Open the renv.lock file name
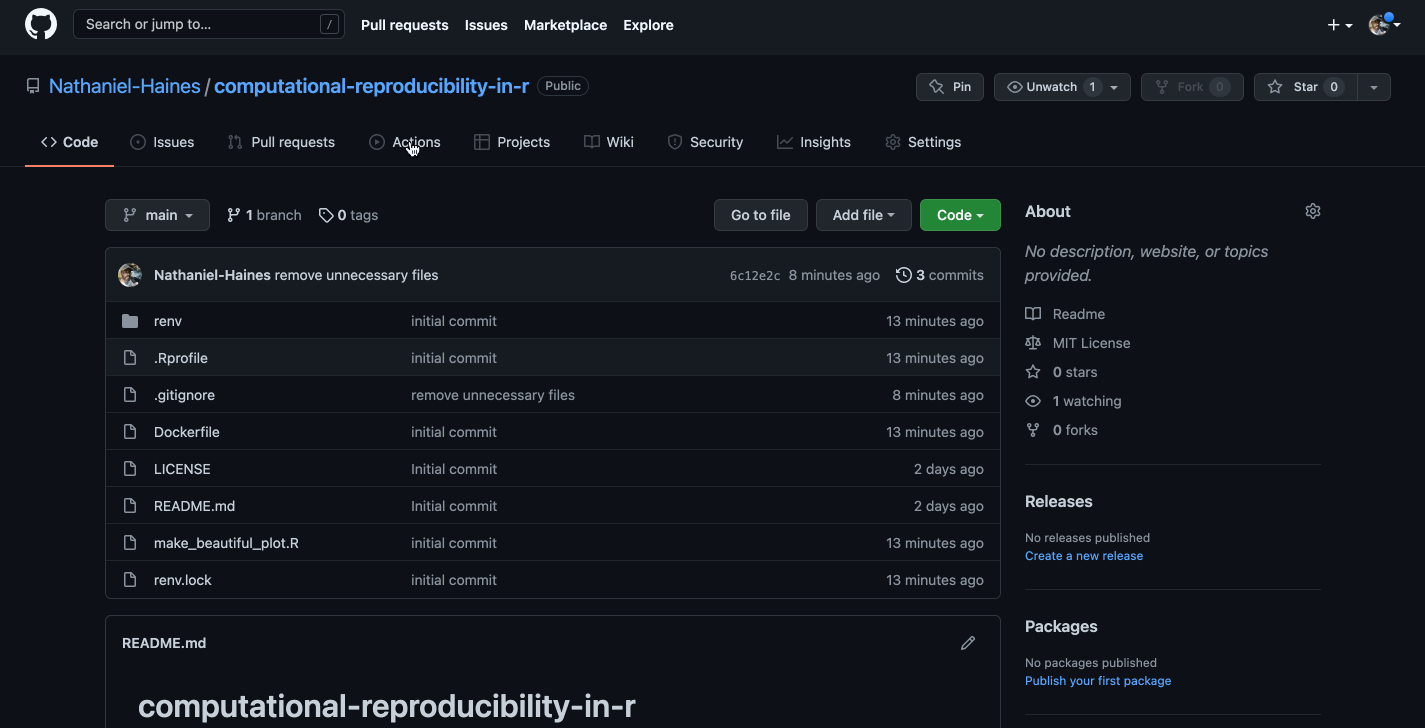Screen dimensions: 1425x728 pyautogui.click(x=183, y=580)
